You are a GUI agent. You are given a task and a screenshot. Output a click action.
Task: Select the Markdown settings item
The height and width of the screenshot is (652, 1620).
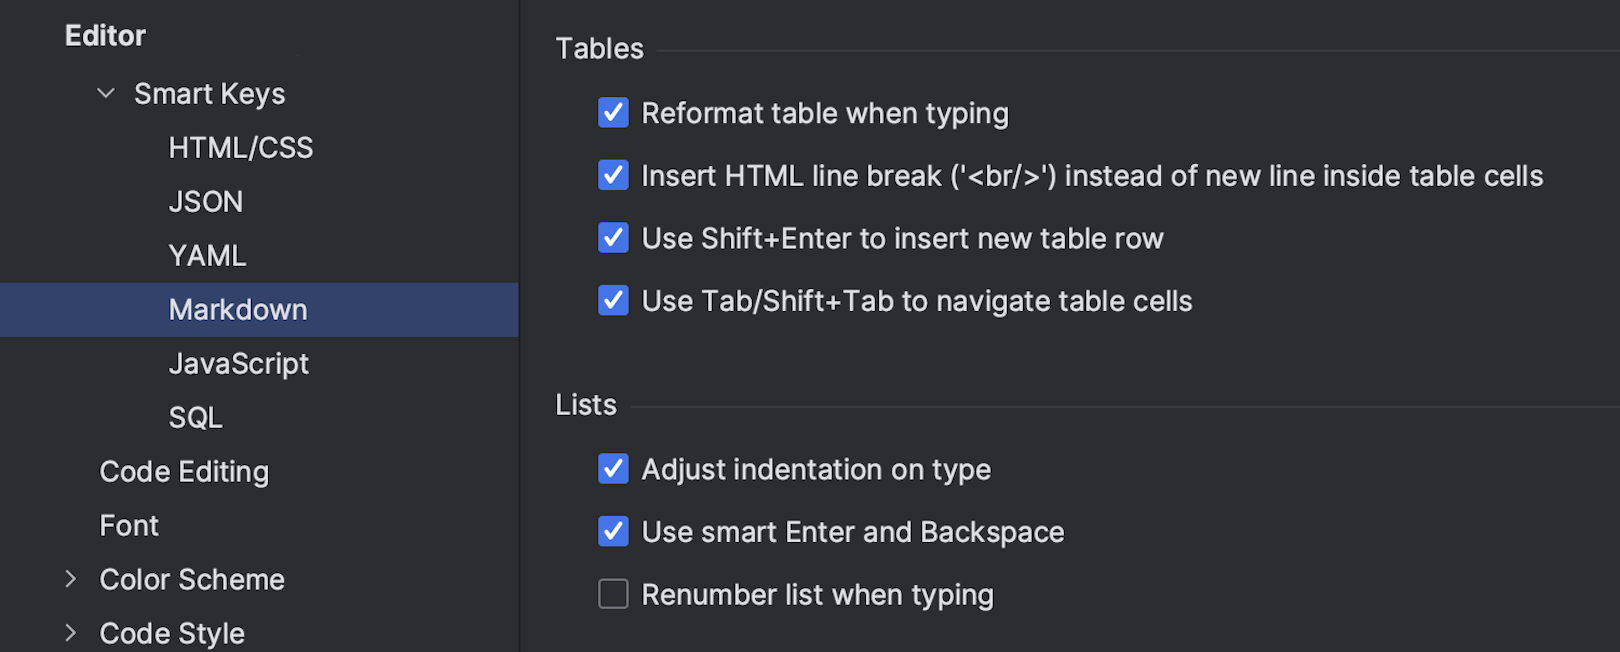238,310
